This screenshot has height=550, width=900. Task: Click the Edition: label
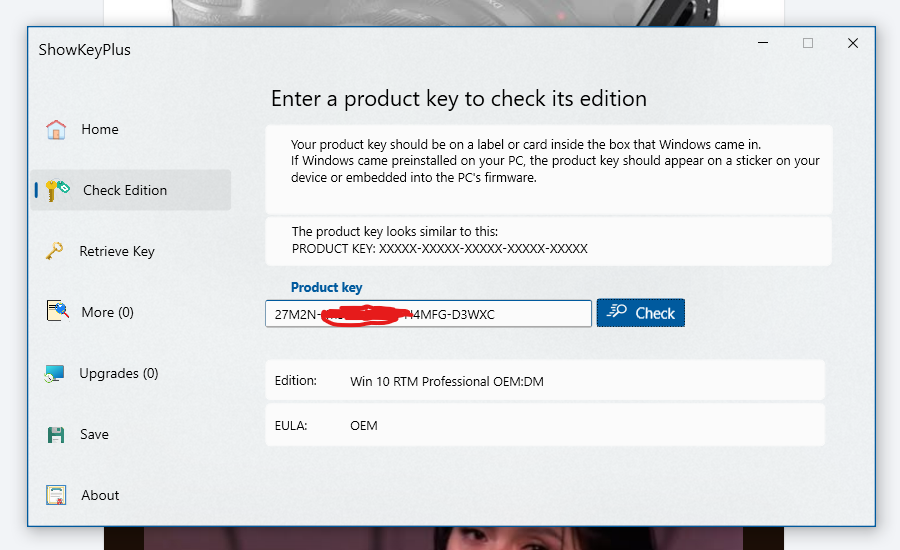point(296,381)
